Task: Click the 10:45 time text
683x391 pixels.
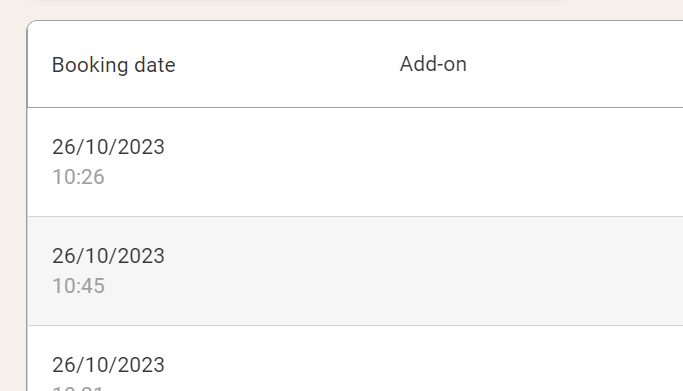Action: (78, 286)
